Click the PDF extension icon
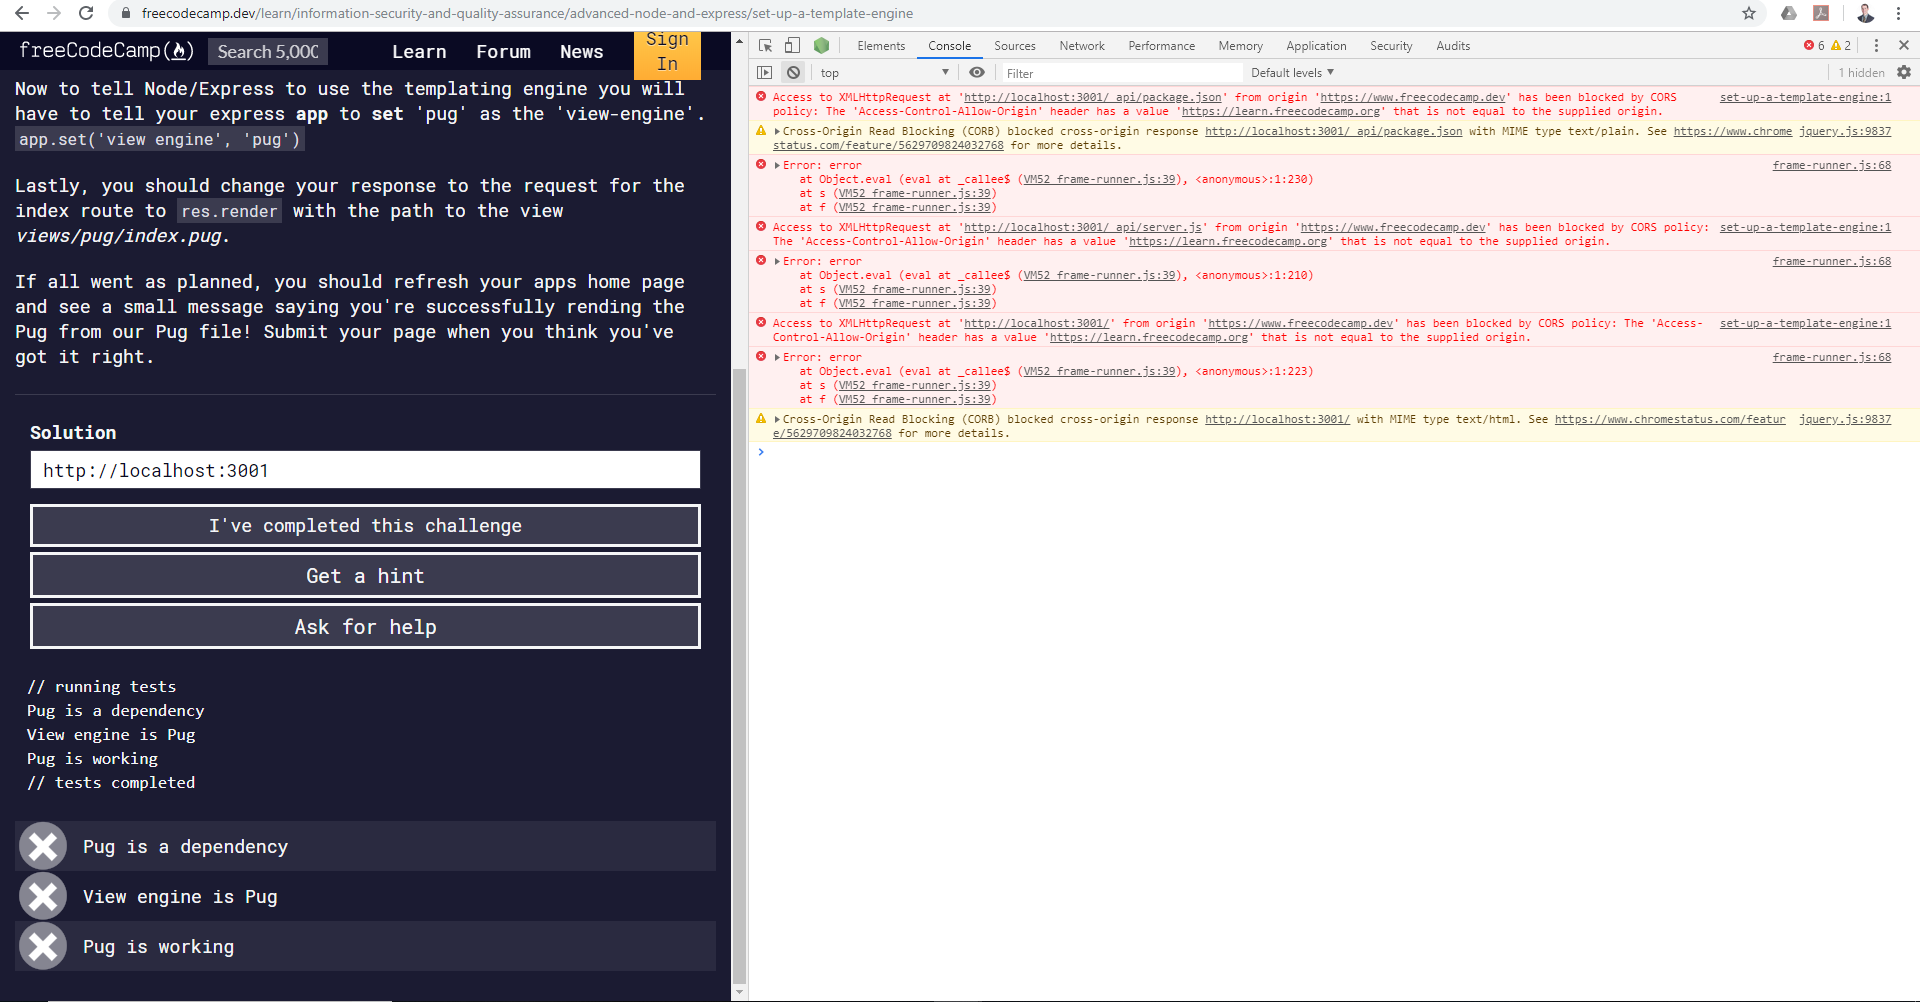Screen dimensions: 1920x1002 click(1821, 13)
